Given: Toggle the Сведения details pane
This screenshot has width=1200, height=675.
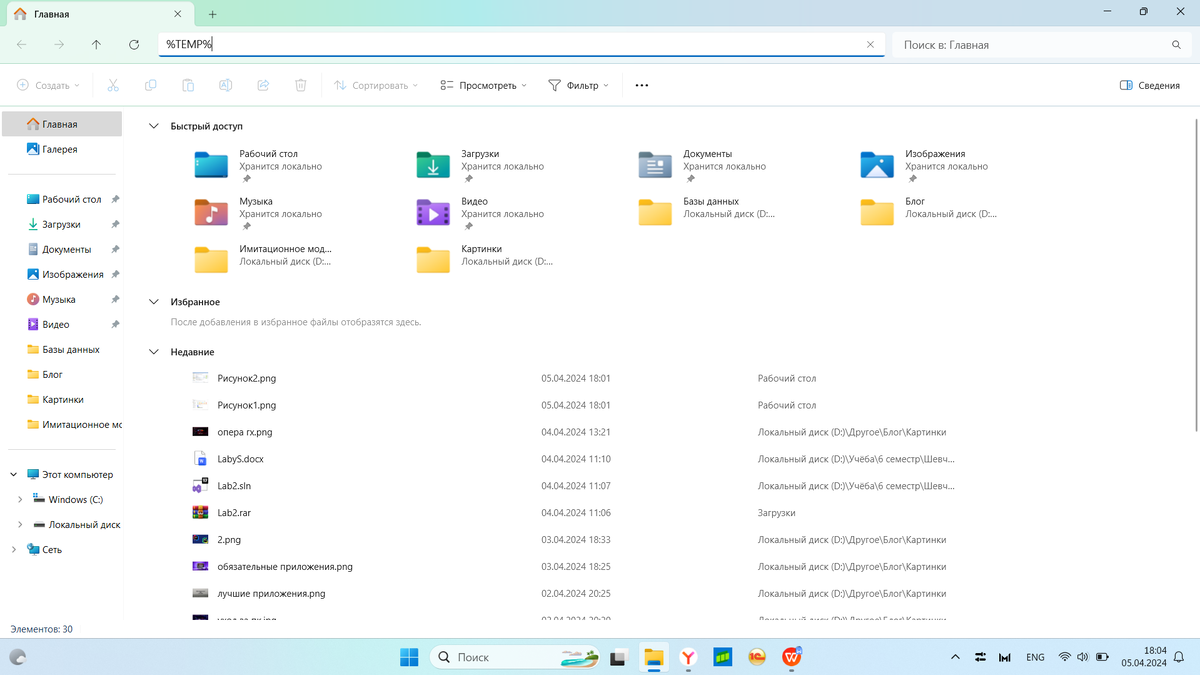Looking at the screenshot, I should [x=1150, y=86].
